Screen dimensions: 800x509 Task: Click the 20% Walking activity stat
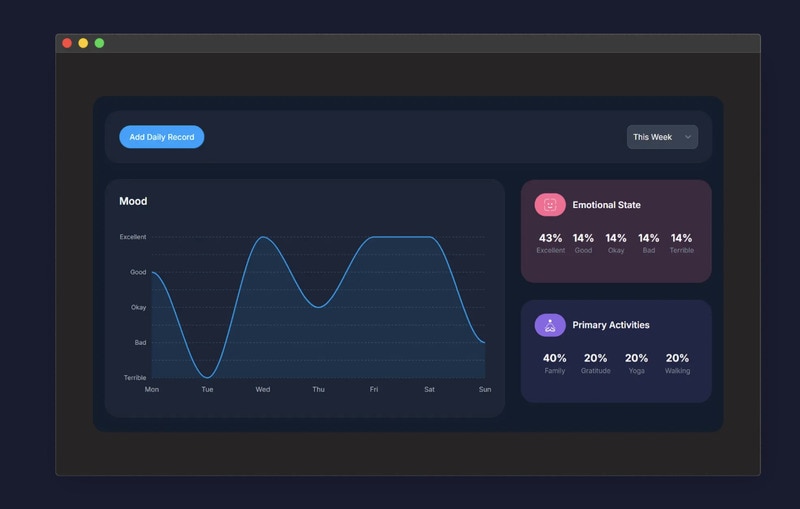coord(677,363)
